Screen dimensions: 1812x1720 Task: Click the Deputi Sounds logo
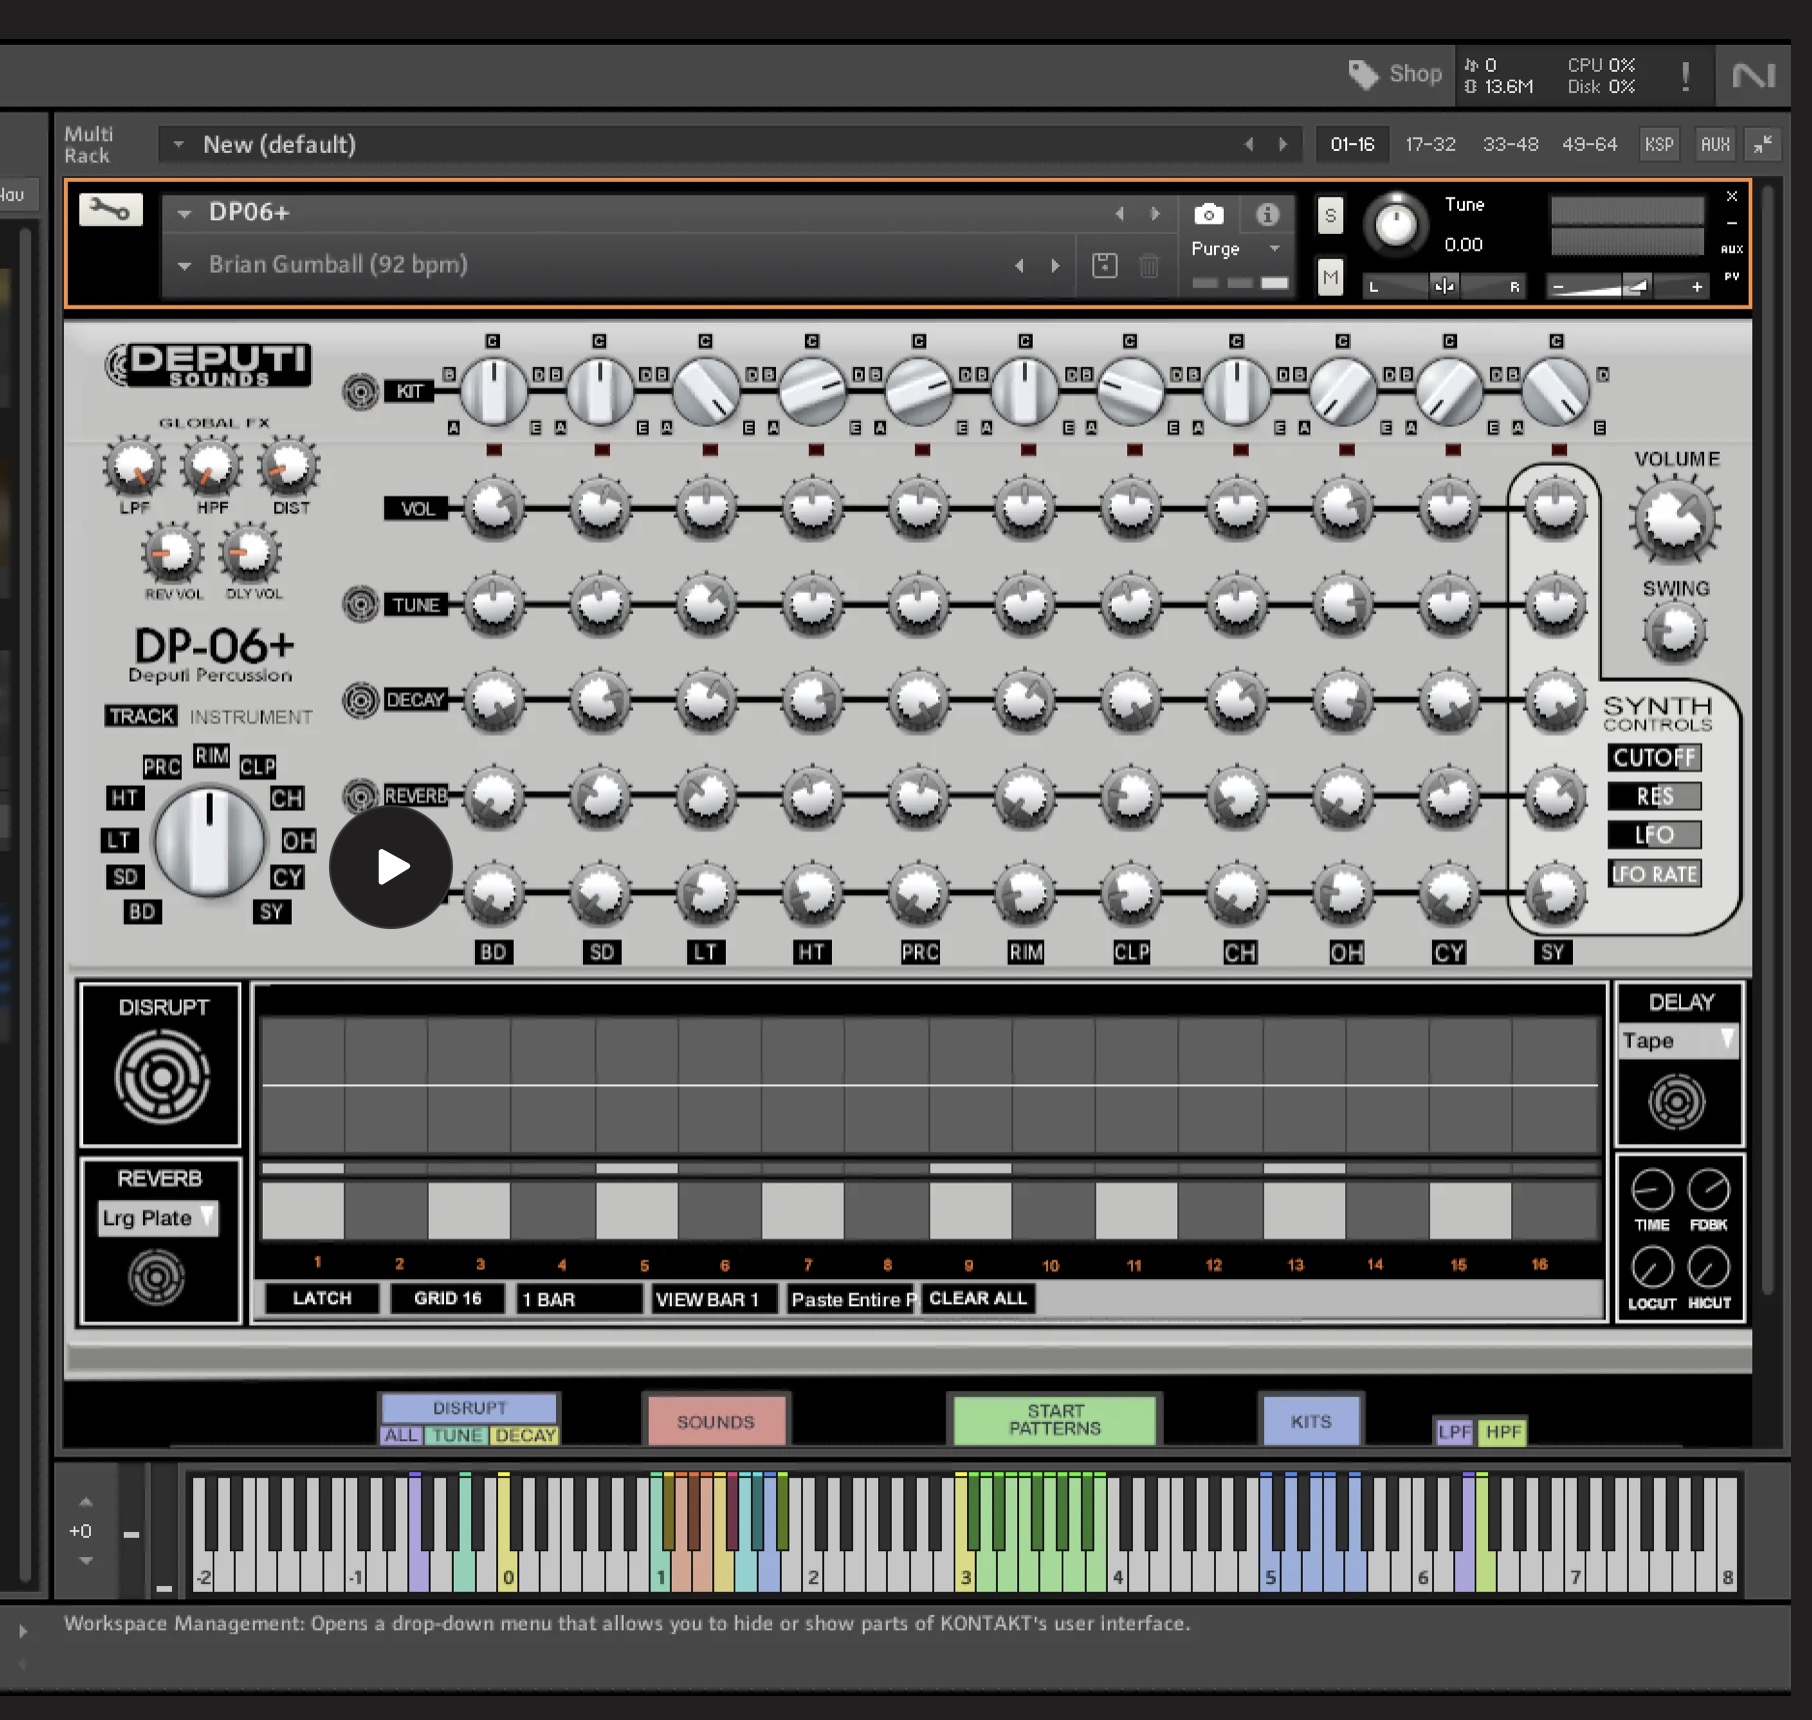point(208,365)
